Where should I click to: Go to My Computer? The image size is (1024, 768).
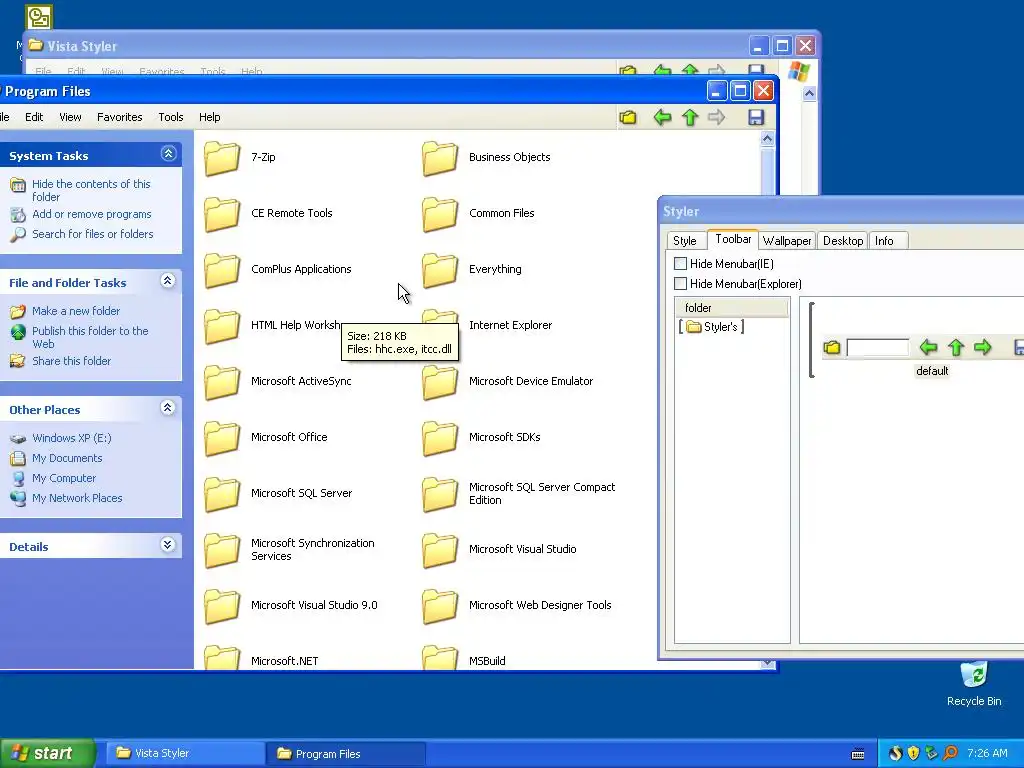(64, 478)
